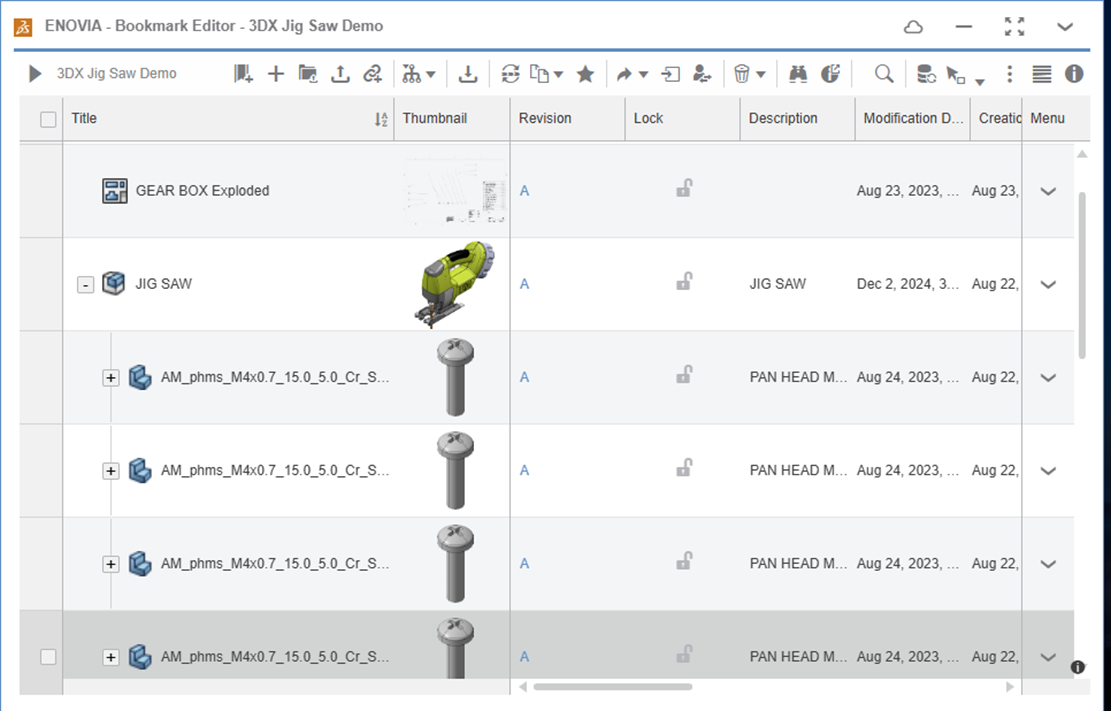
Task: Click the star favorite icon
Action: click(x=585, y=74)
